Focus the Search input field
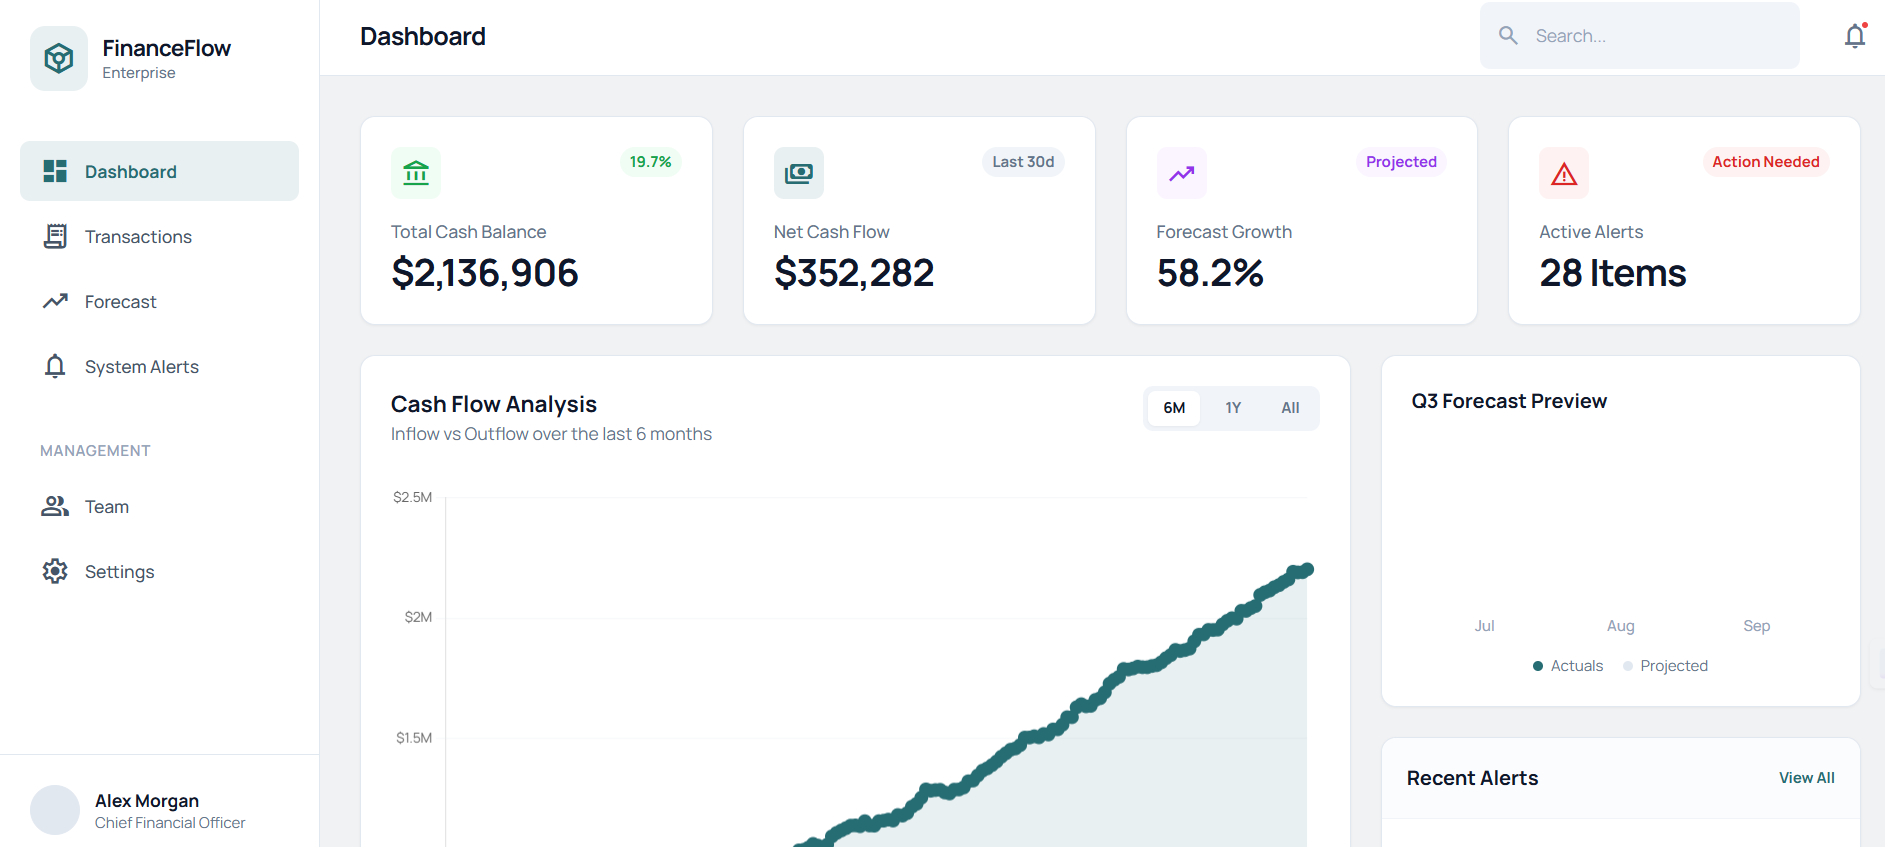This screenshot has height=847, width=1885. pos(1640,36)
